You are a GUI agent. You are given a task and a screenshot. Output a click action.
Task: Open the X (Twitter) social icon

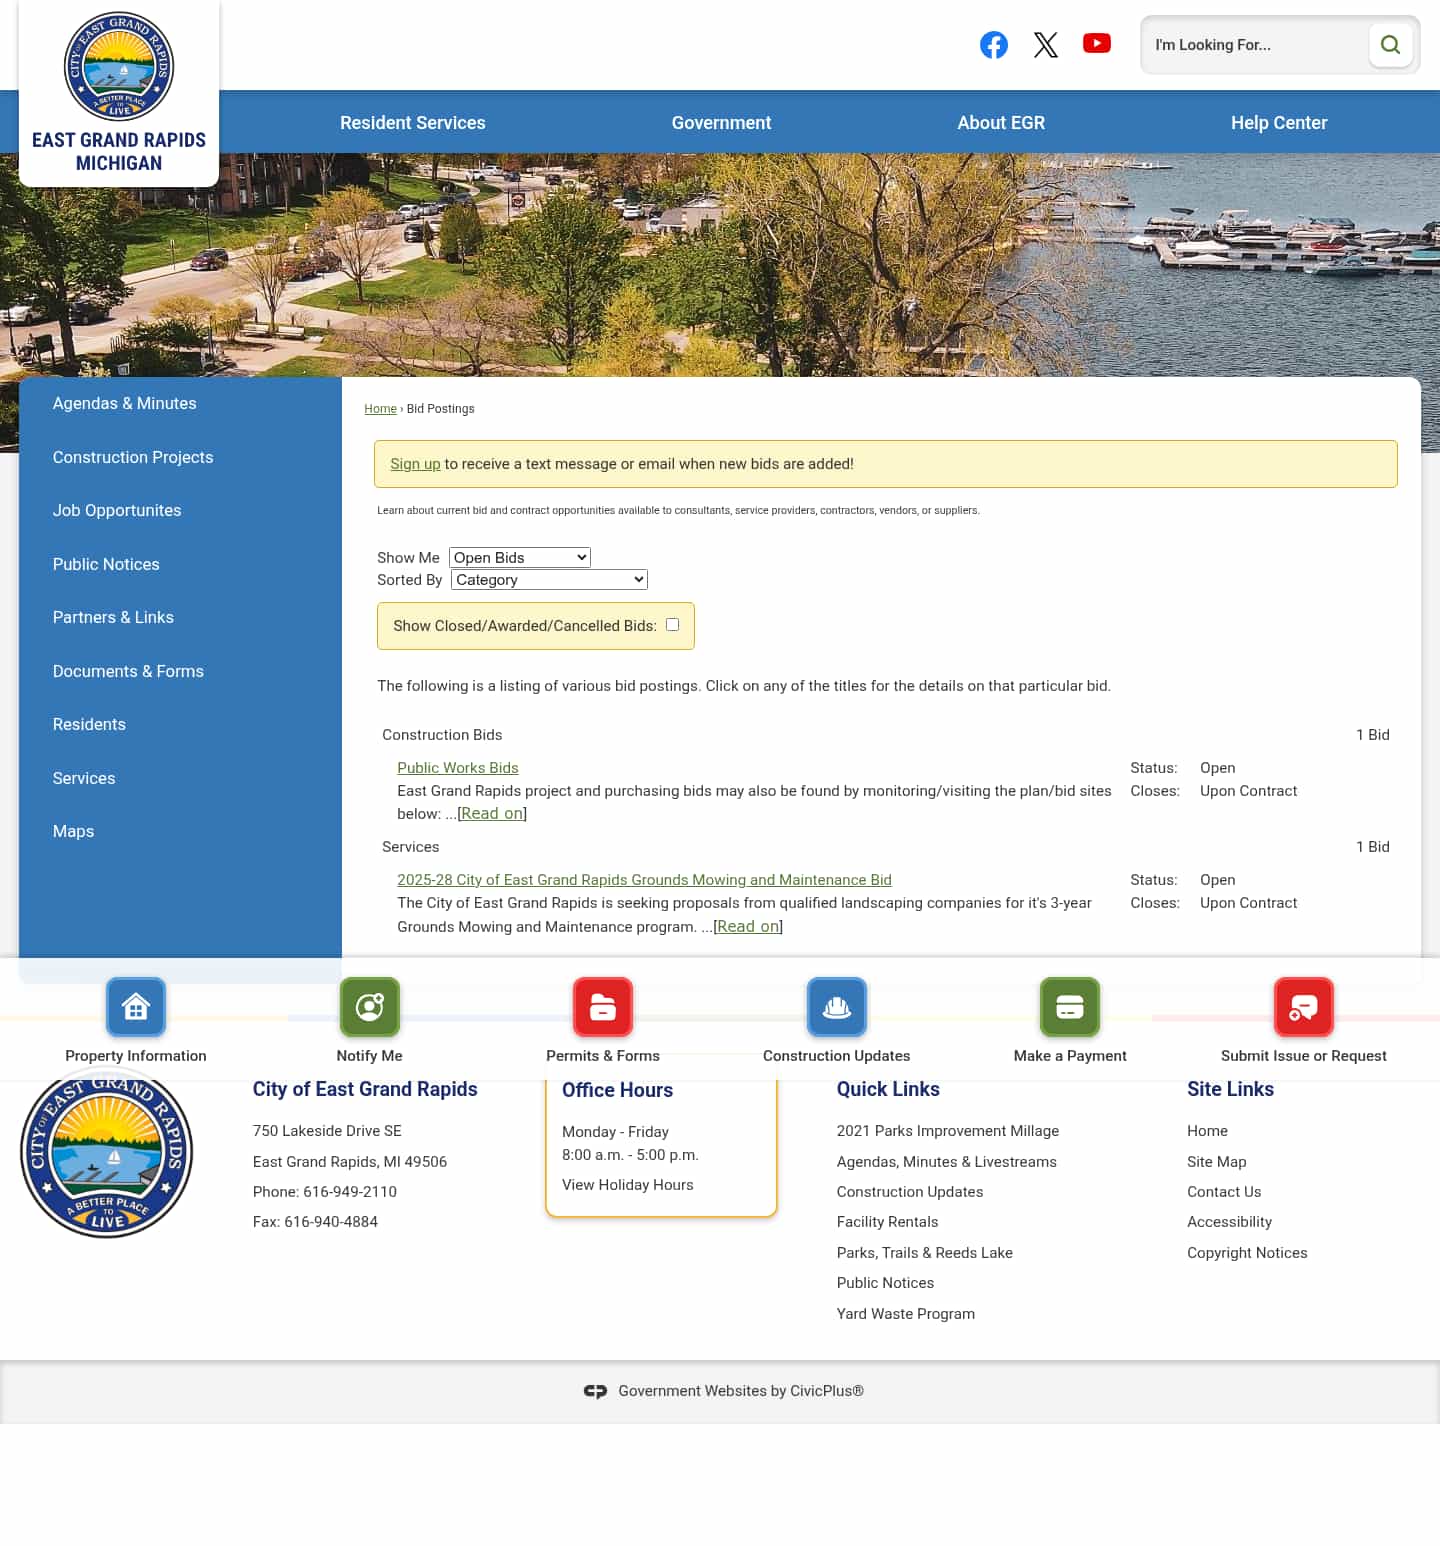coord(1045,45)
